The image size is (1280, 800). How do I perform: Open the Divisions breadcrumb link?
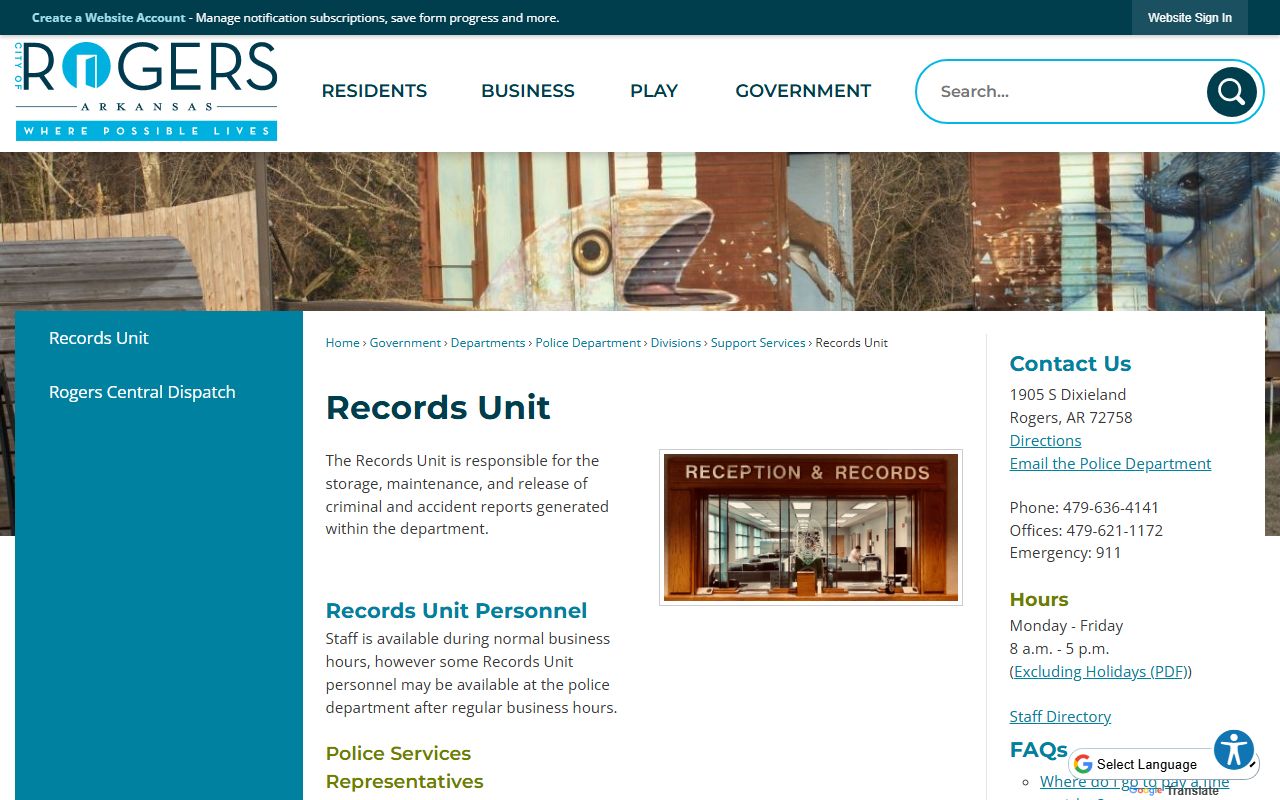(676, 342)
